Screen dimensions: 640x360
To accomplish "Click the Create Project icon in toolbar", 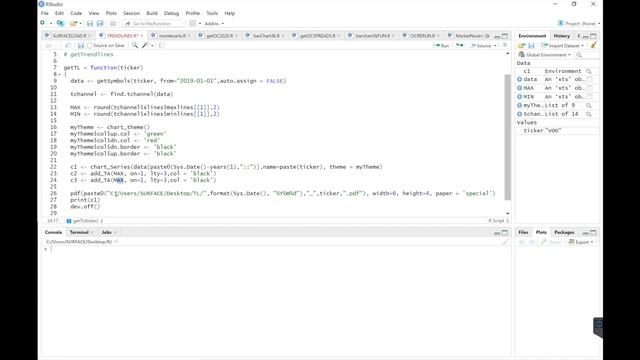I will 60,23.
